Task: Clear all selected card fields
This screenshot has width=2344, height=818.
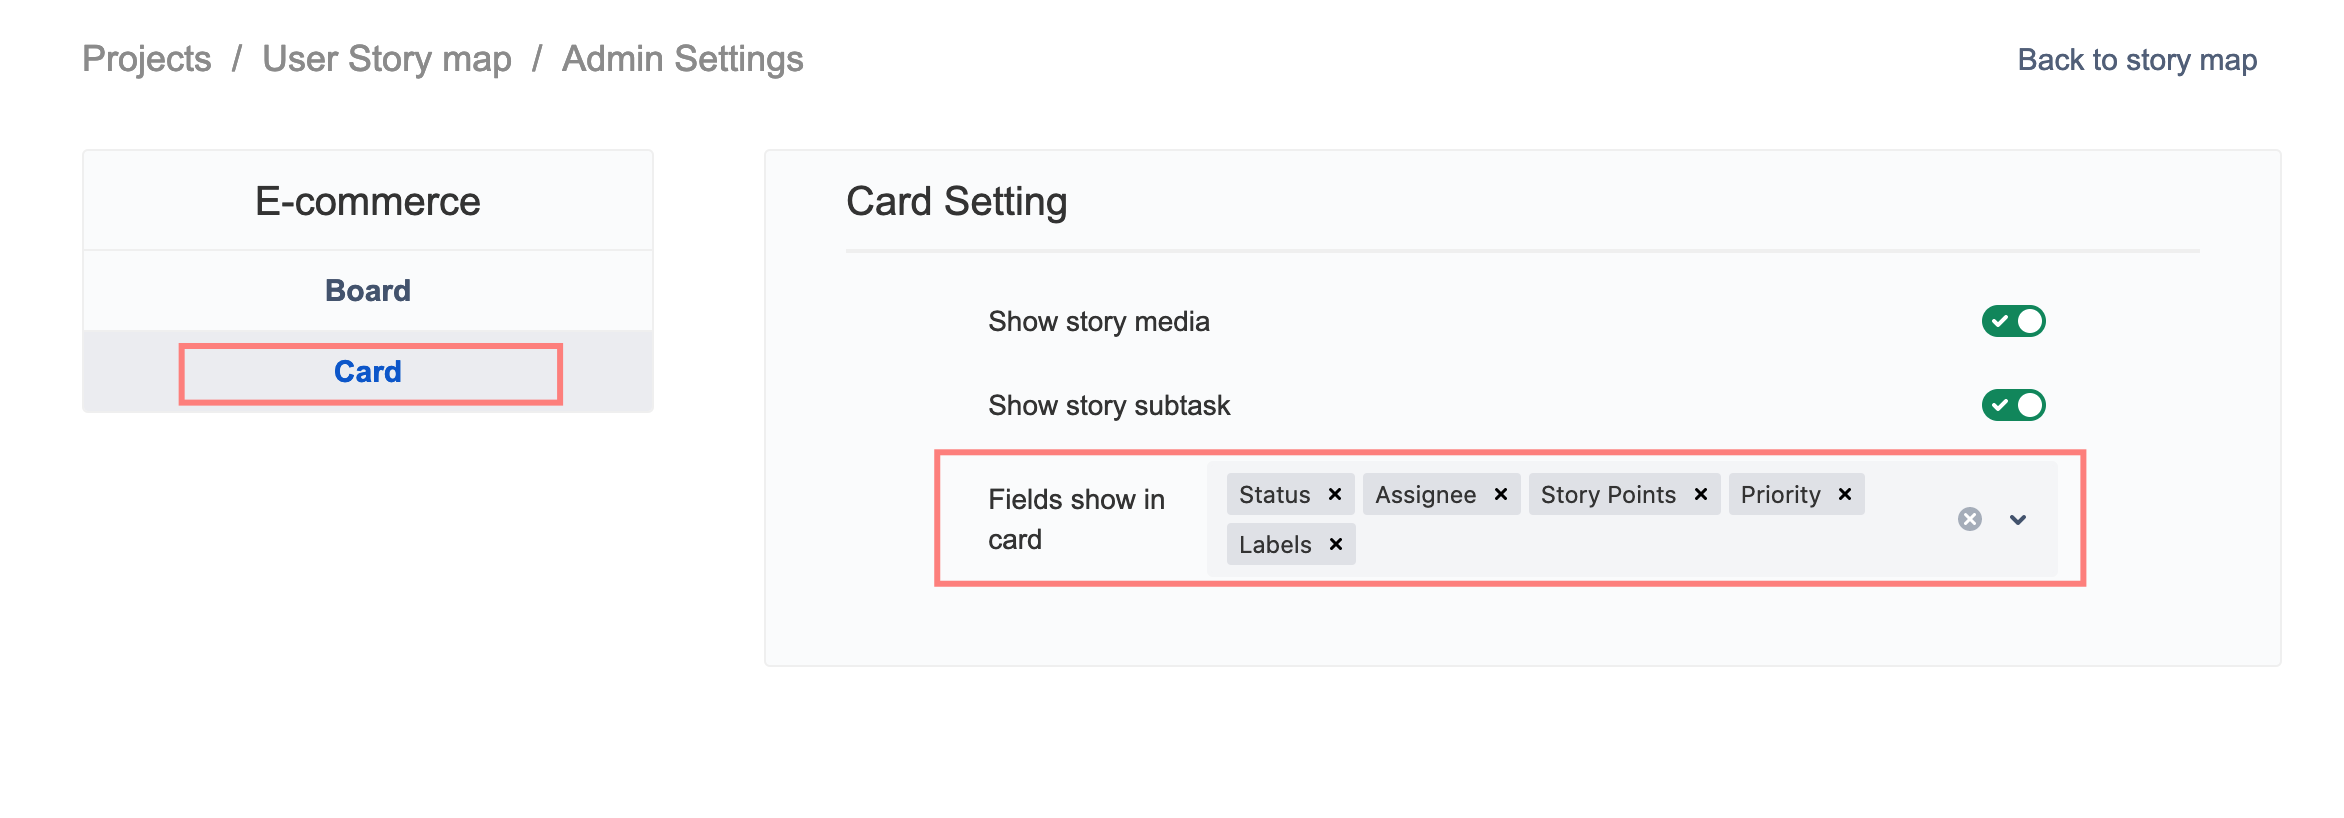Action: [x=1970, y=519]
